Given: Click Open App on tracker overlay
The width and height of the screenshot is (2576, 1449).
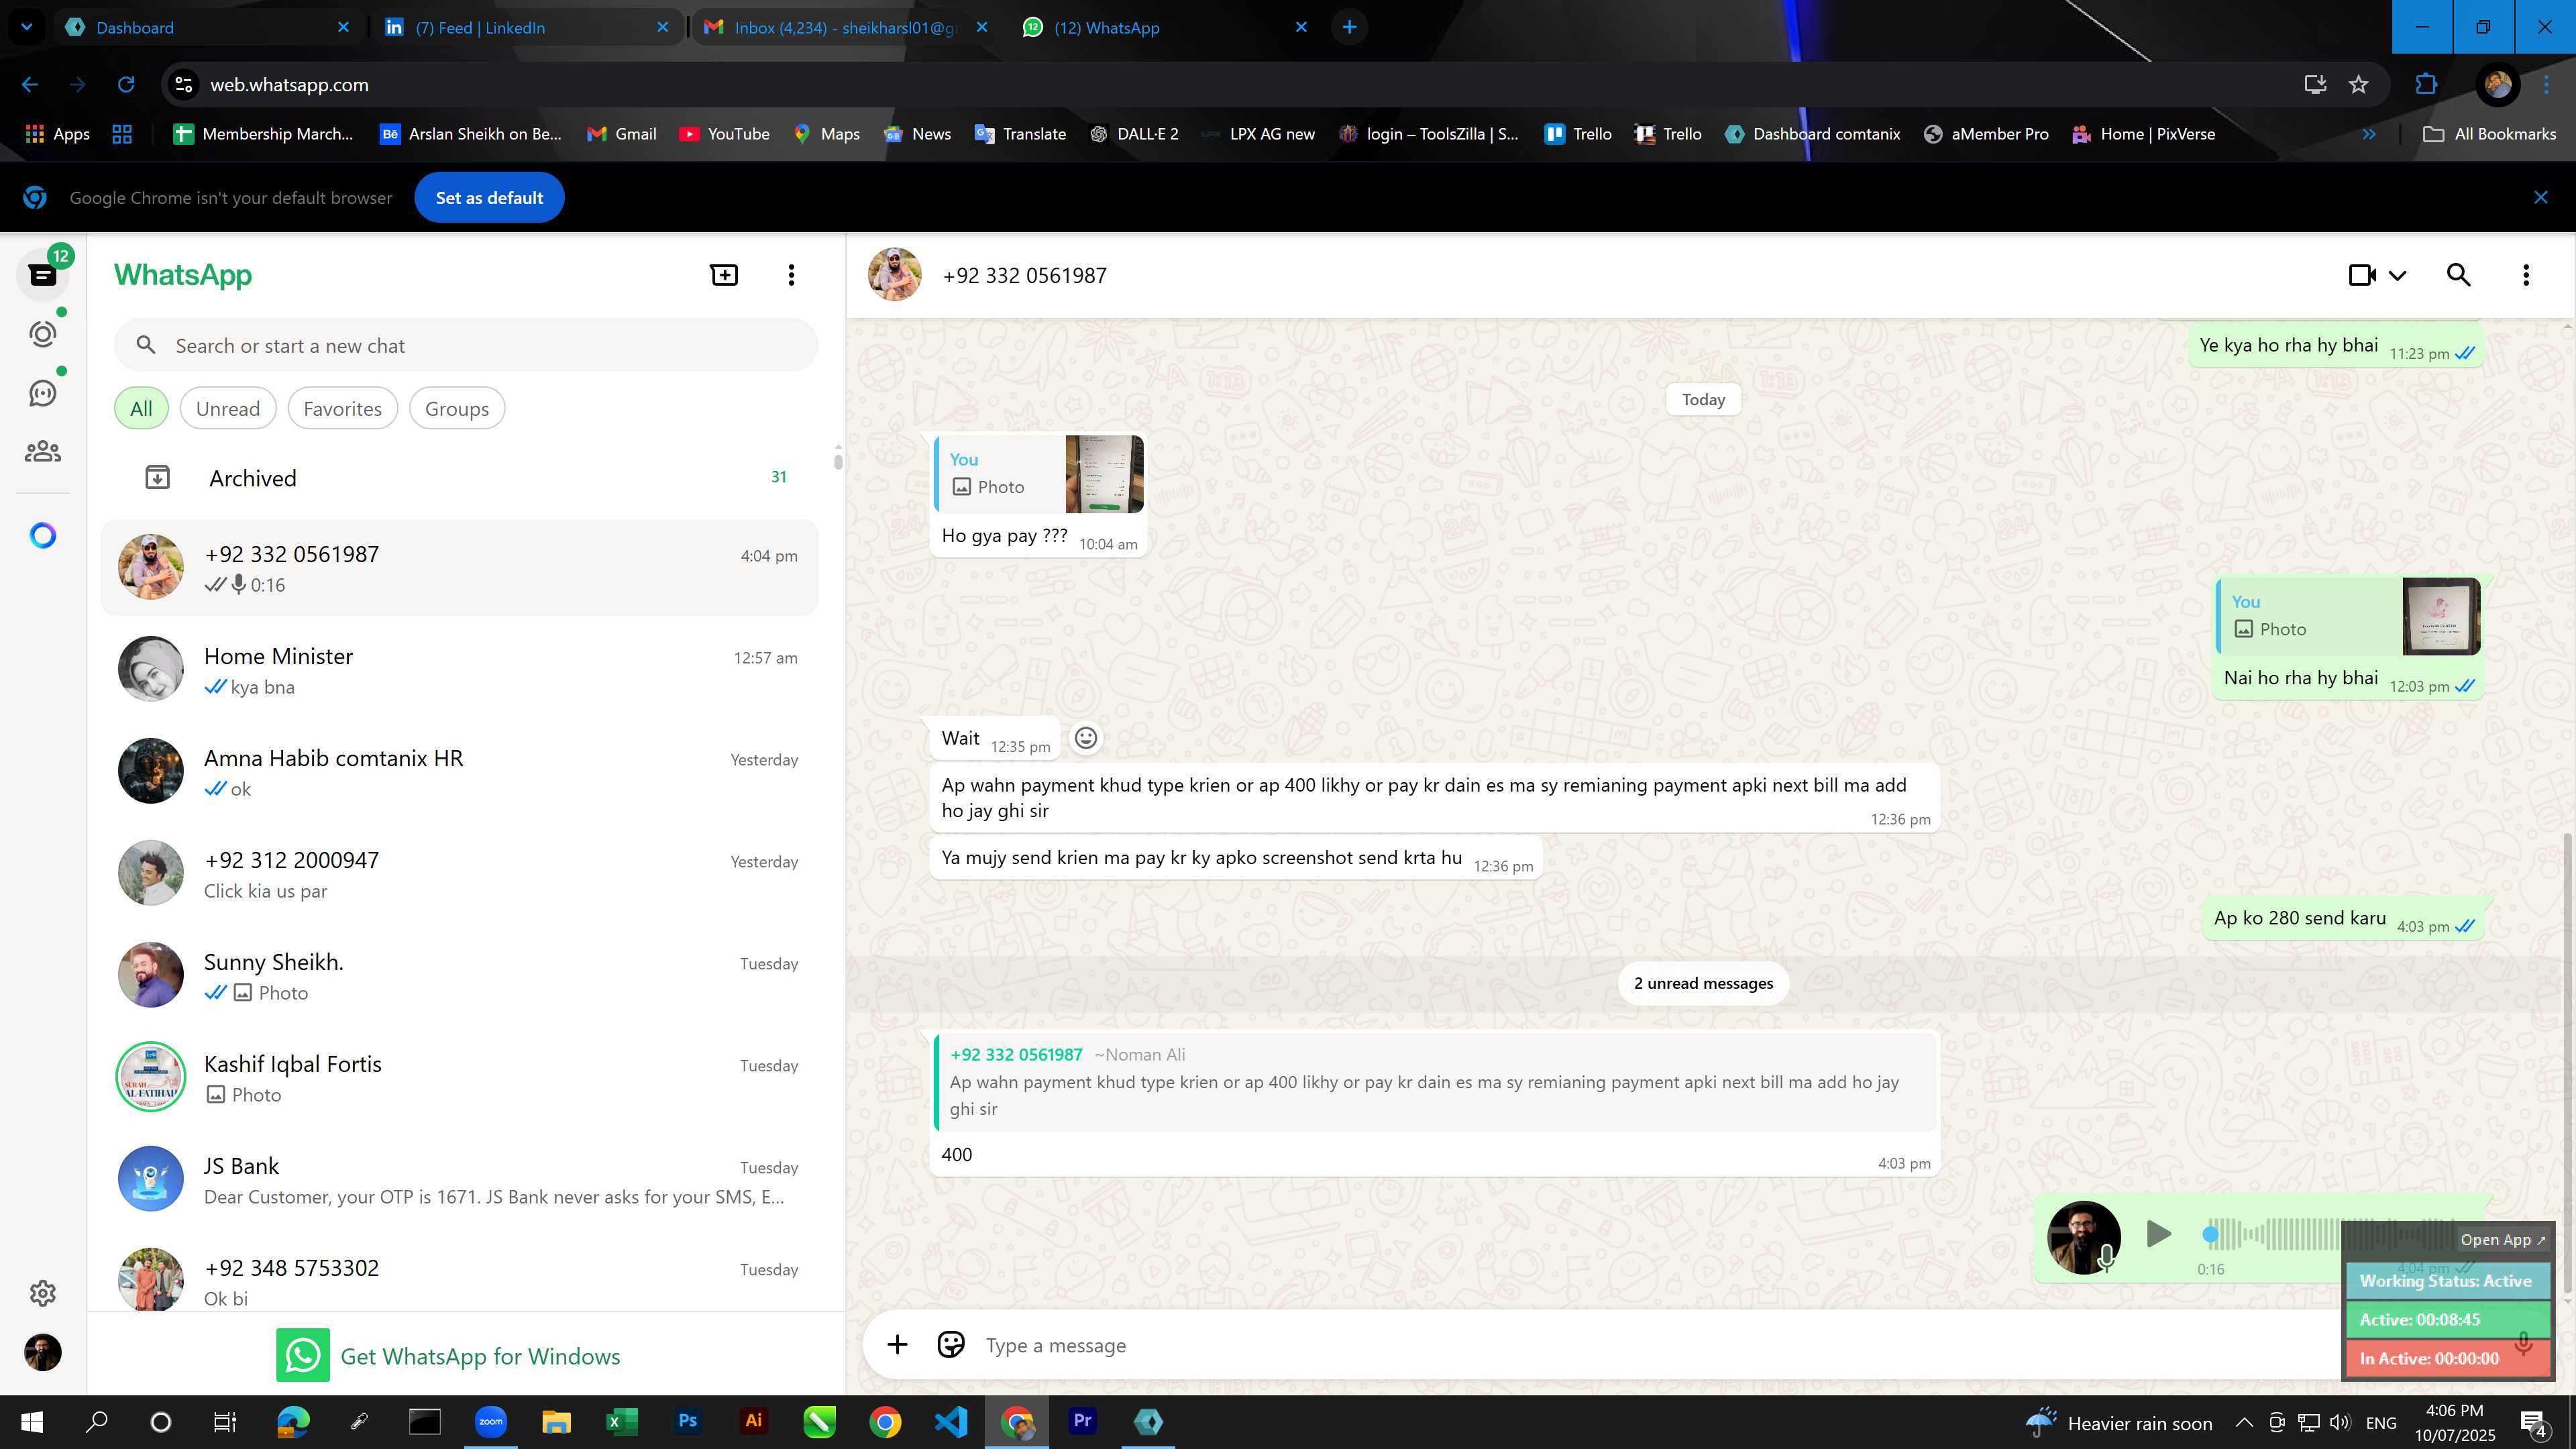Looking at the screenshot, I should [x=2502, y=1240].
